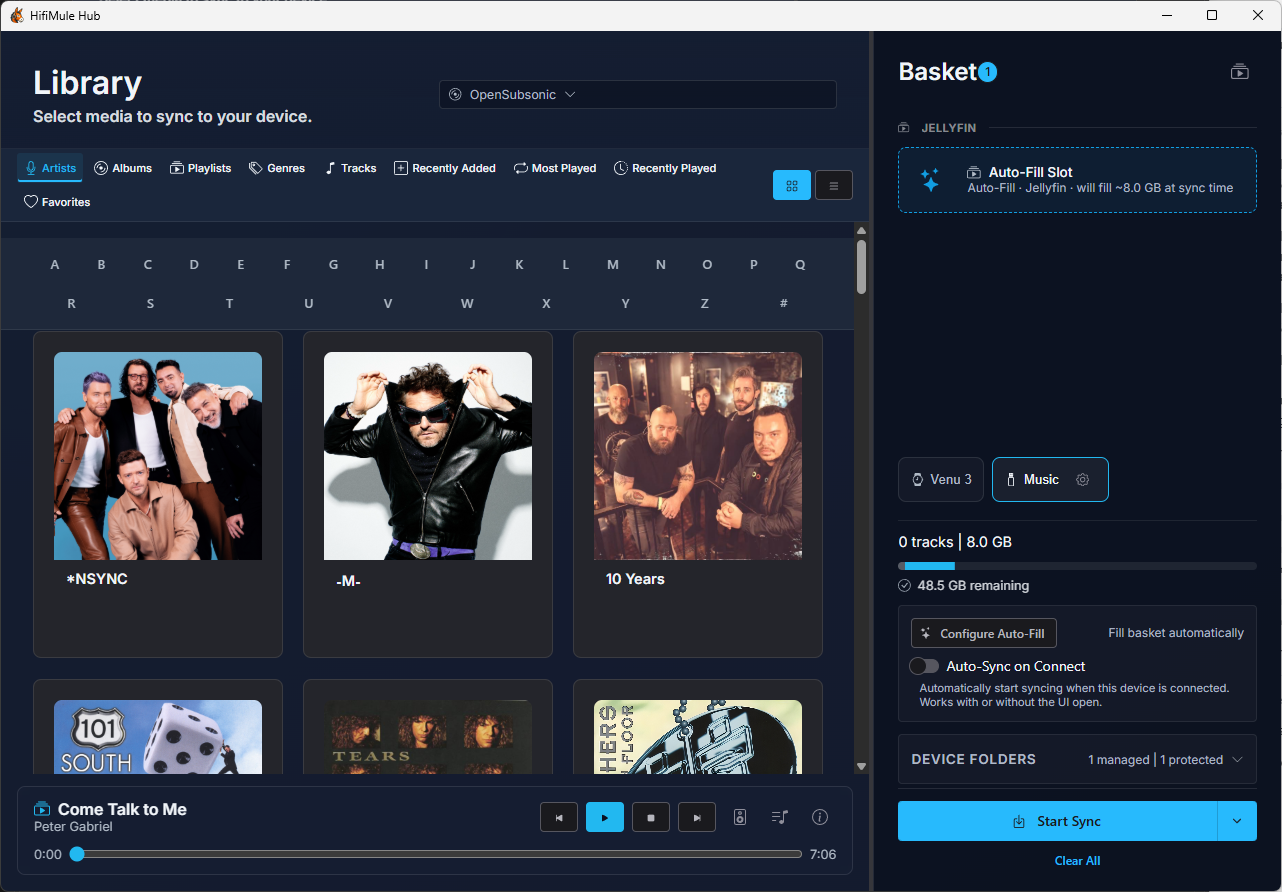The height and width of the screenshot is (892, 1282).
Task: Open the *NSYNC artist photo
Action: (158, 456)
